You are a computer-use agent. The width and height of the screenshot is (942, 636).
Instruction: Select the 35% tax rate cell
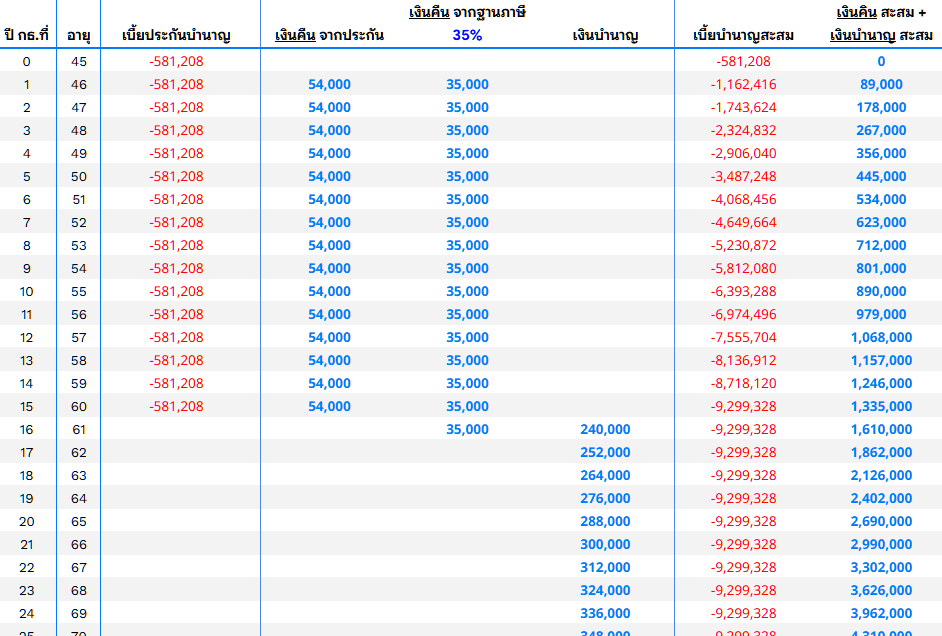(x=467, y=35)
